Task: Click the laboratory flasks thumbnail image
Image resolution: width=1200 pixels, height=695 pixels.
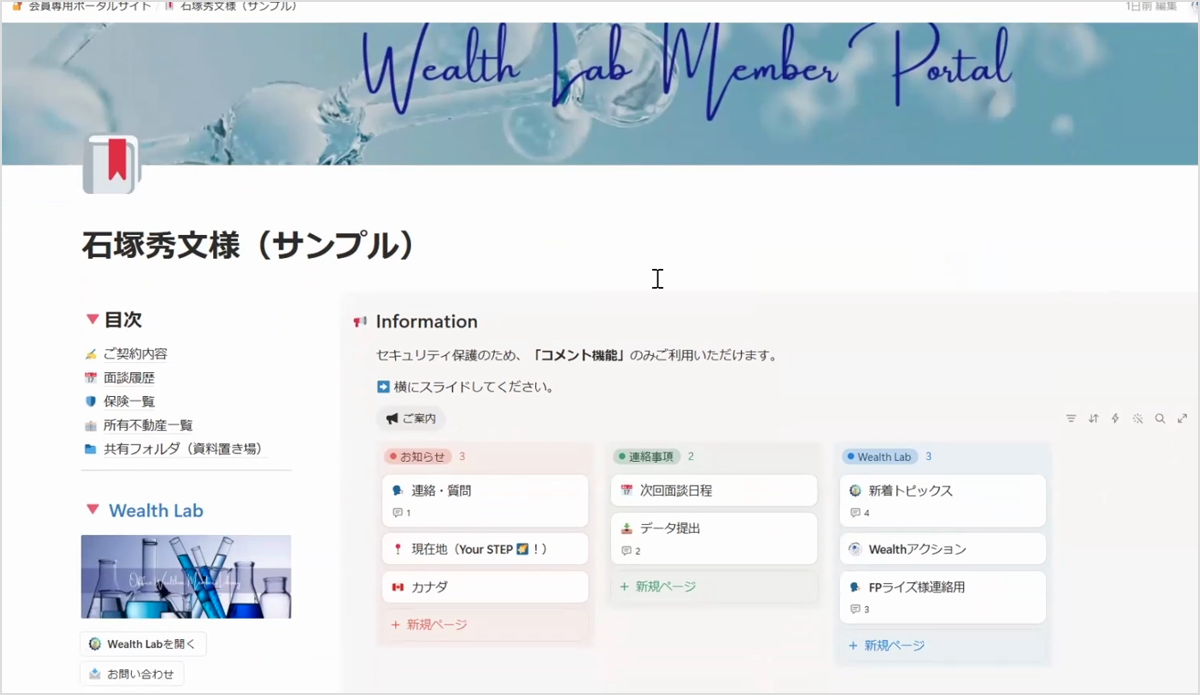Action: 186,577
